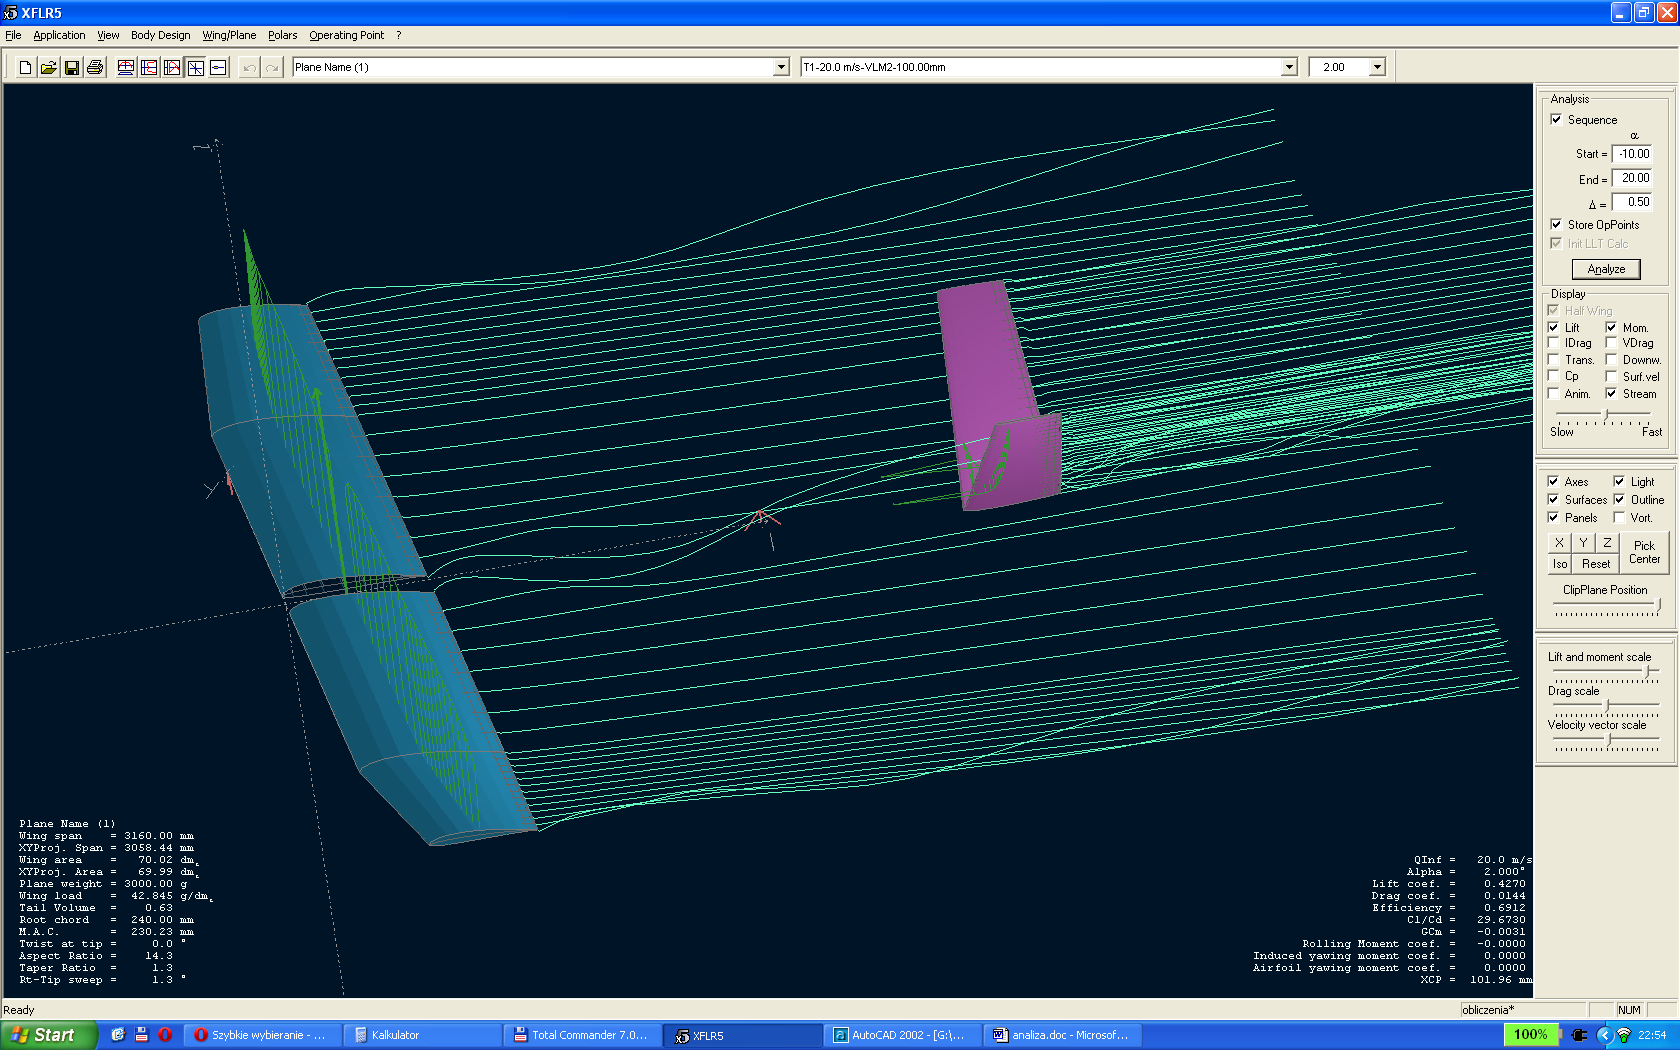Image resolution: width=1680 pixels, height=1050 pixels.
Task: Uncheck the Lift display checkbox
Action: click(x=1553, y=327)
